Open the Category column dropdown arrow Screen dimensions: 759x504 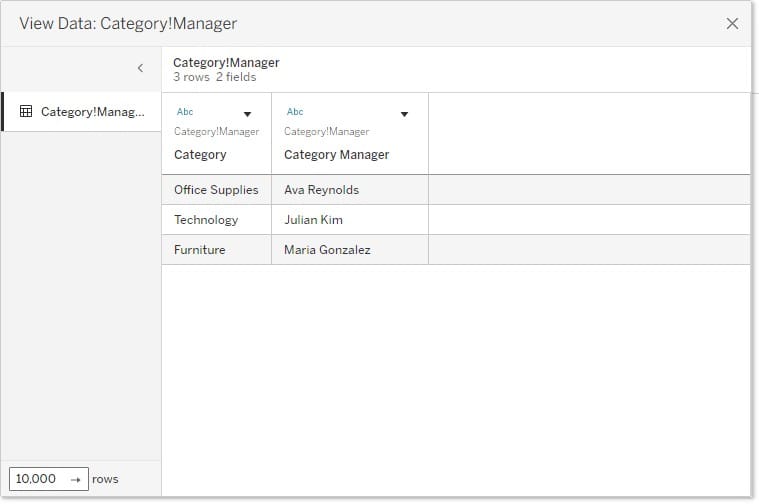[x=247, y=114]
